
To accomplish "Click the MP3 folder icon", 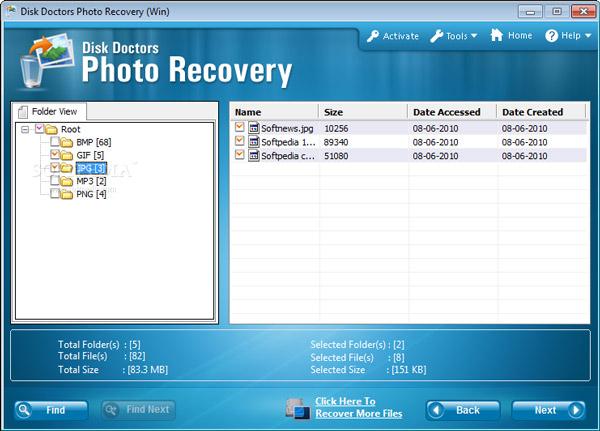I will pyautogui.click(x=67, y=181).
